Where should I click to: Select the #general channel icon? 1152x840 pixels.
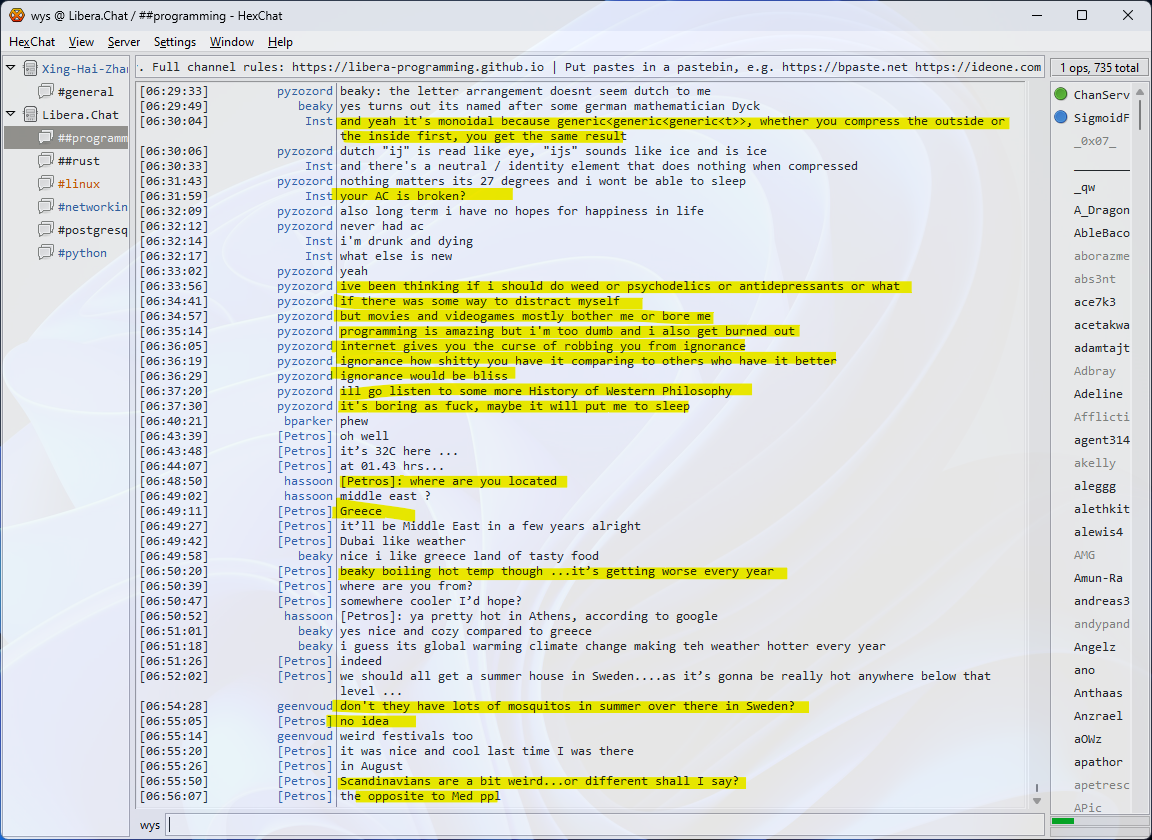46,92
